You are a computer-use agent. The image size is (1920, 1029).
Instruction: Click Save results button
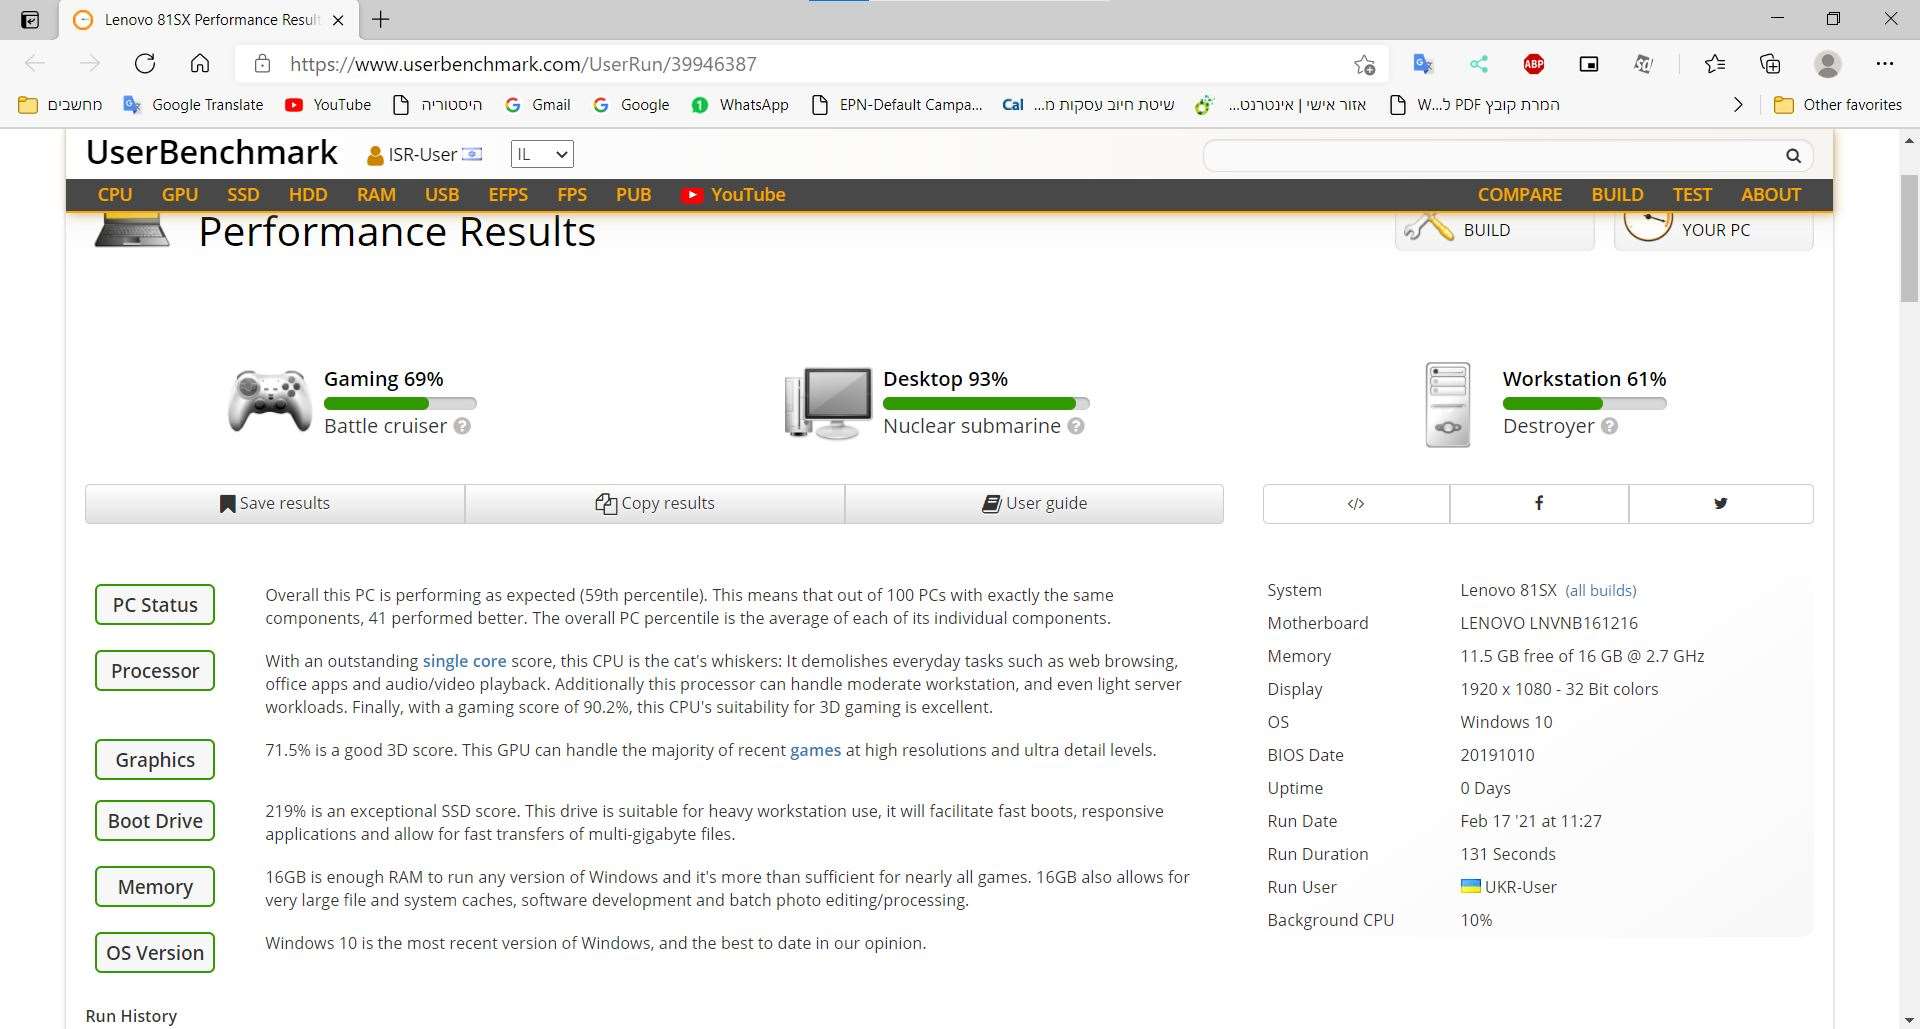coord(275,503)
